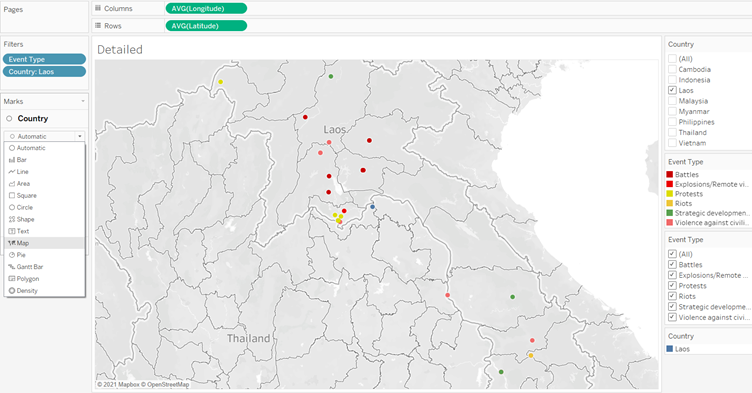Click the blue data point on map
The image size is (752, 393).
click(373, 207)
